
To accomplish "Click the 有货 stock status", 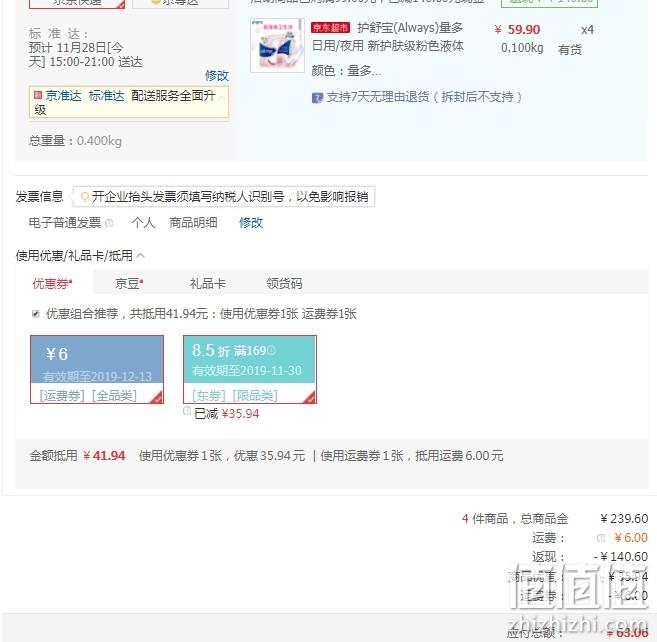I will click(570, 50).
